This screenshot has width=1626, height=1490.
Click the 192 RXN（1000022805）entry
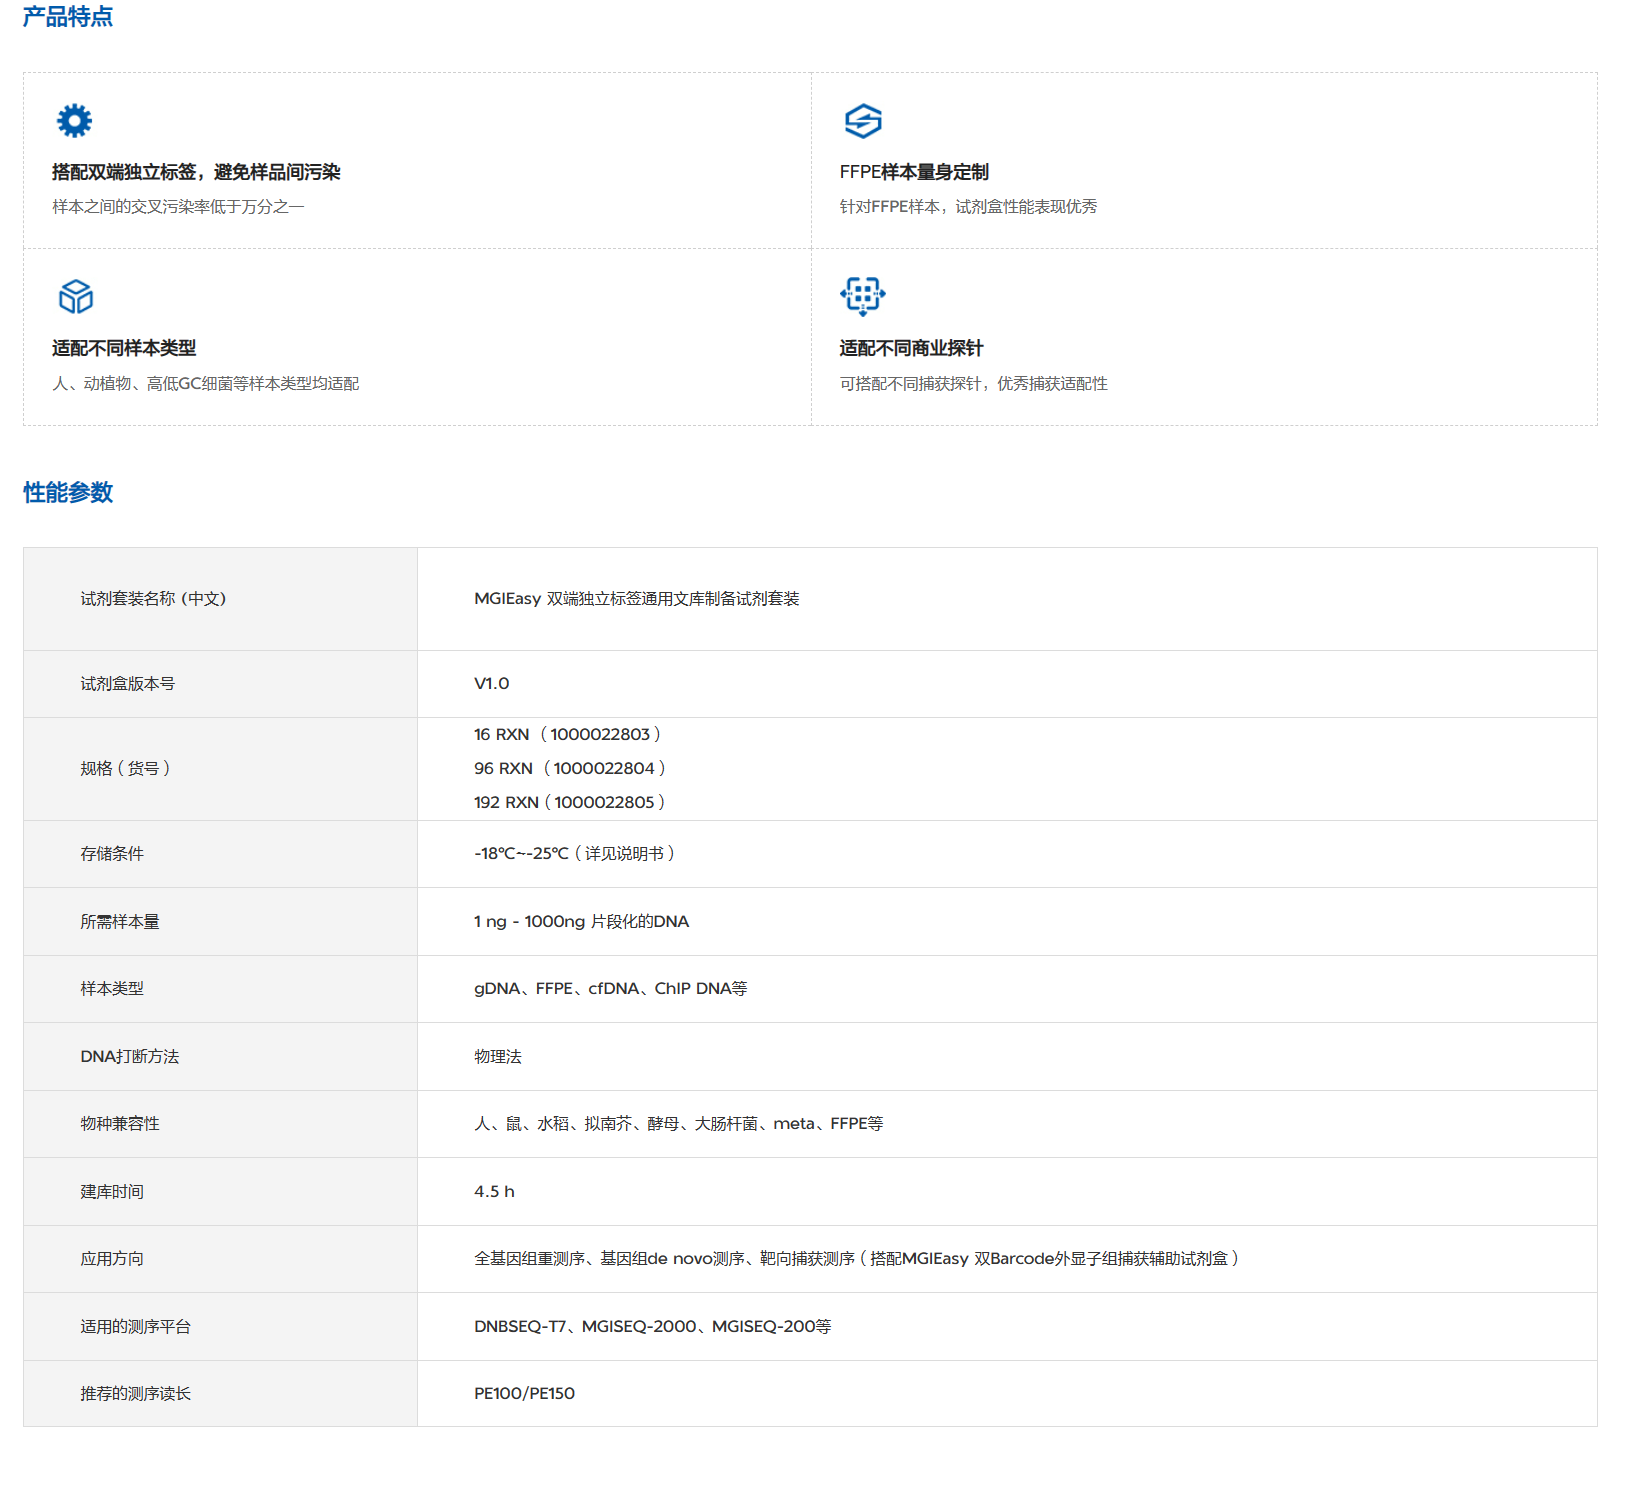click(x=570, y=803)
